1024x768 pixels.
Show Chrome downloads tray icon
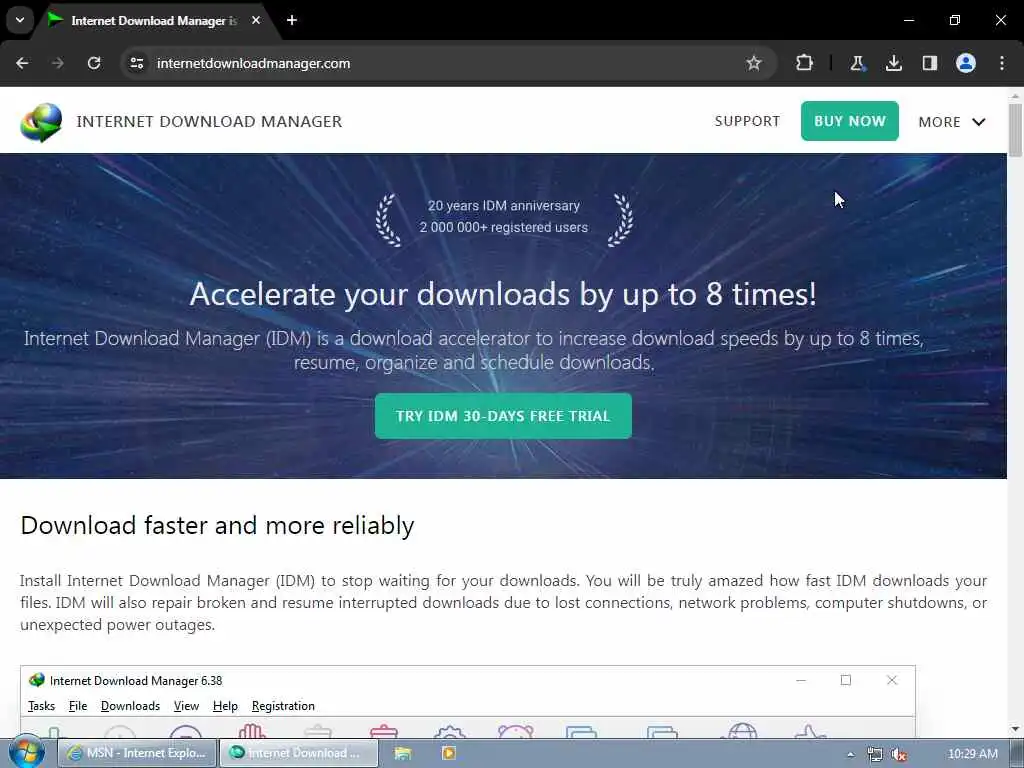coord(893,63)
